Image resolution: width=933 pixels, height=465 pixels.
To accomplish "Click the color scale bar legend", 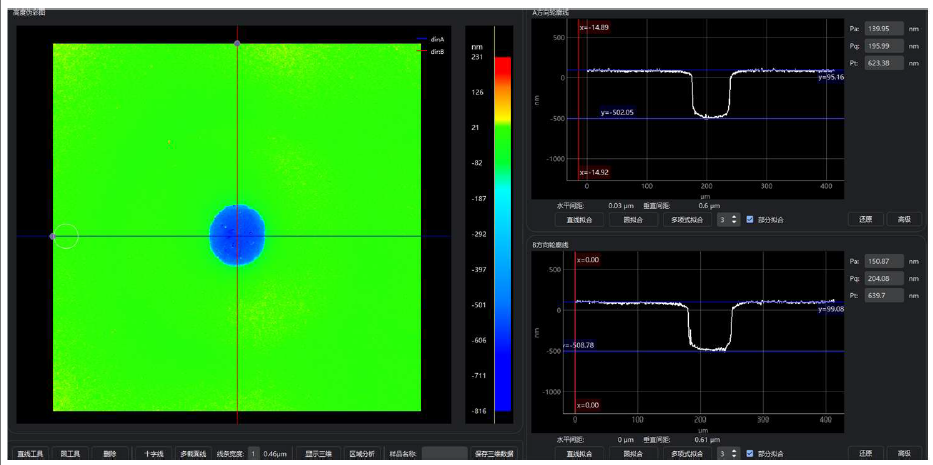I will (x=503, y=234).
